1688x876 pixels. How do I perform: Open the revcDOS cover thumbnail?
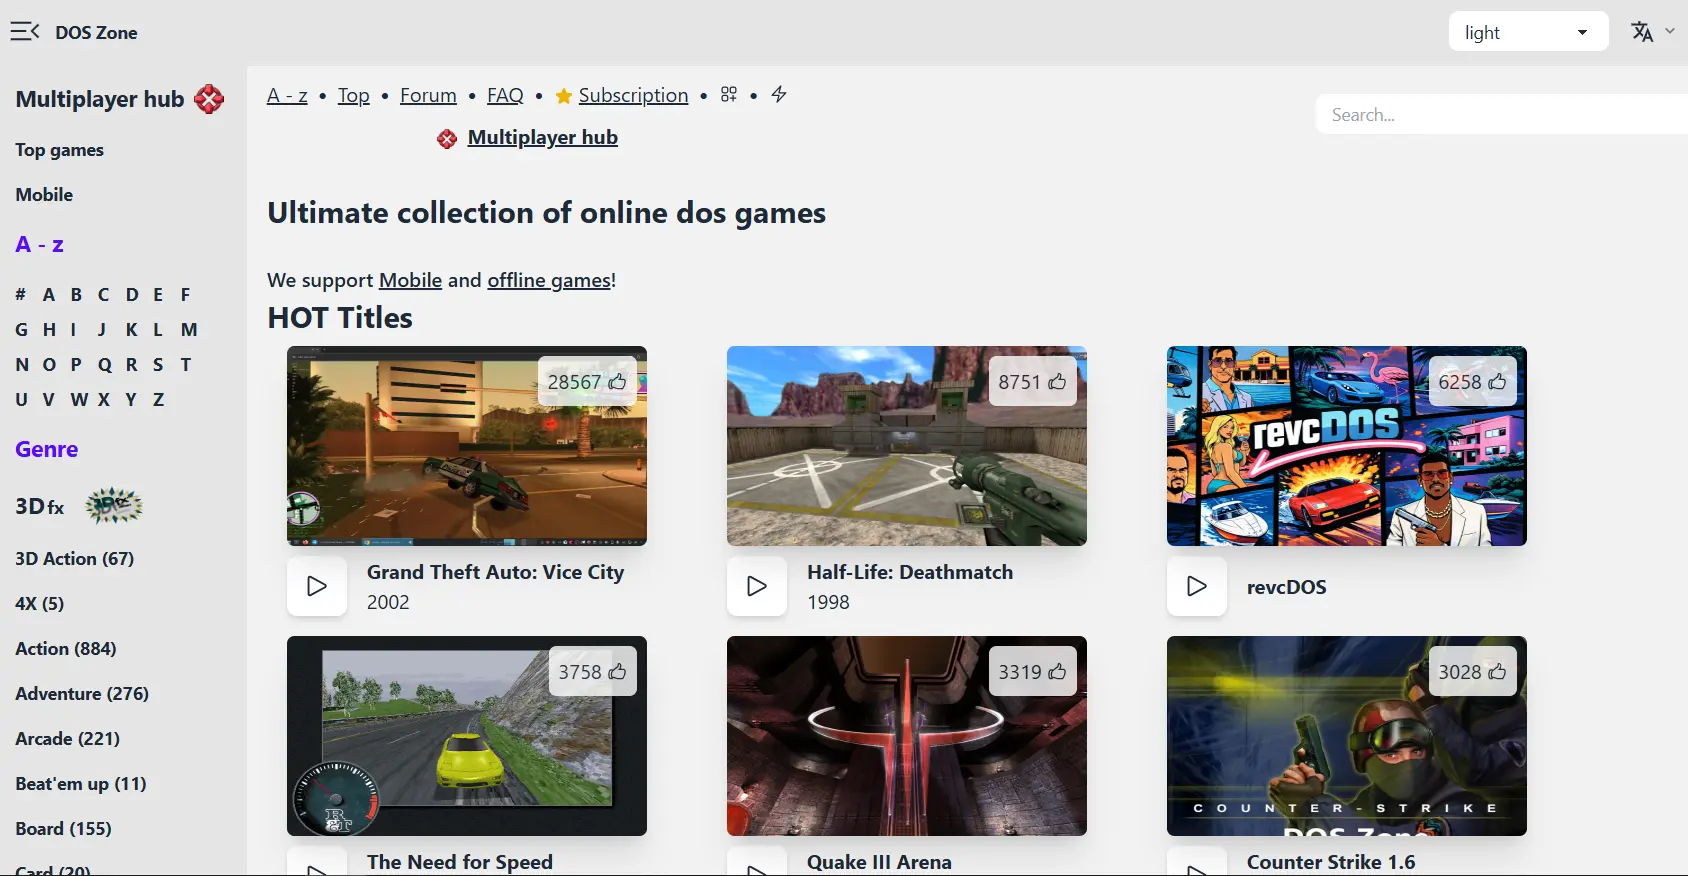pos(1347,446)
